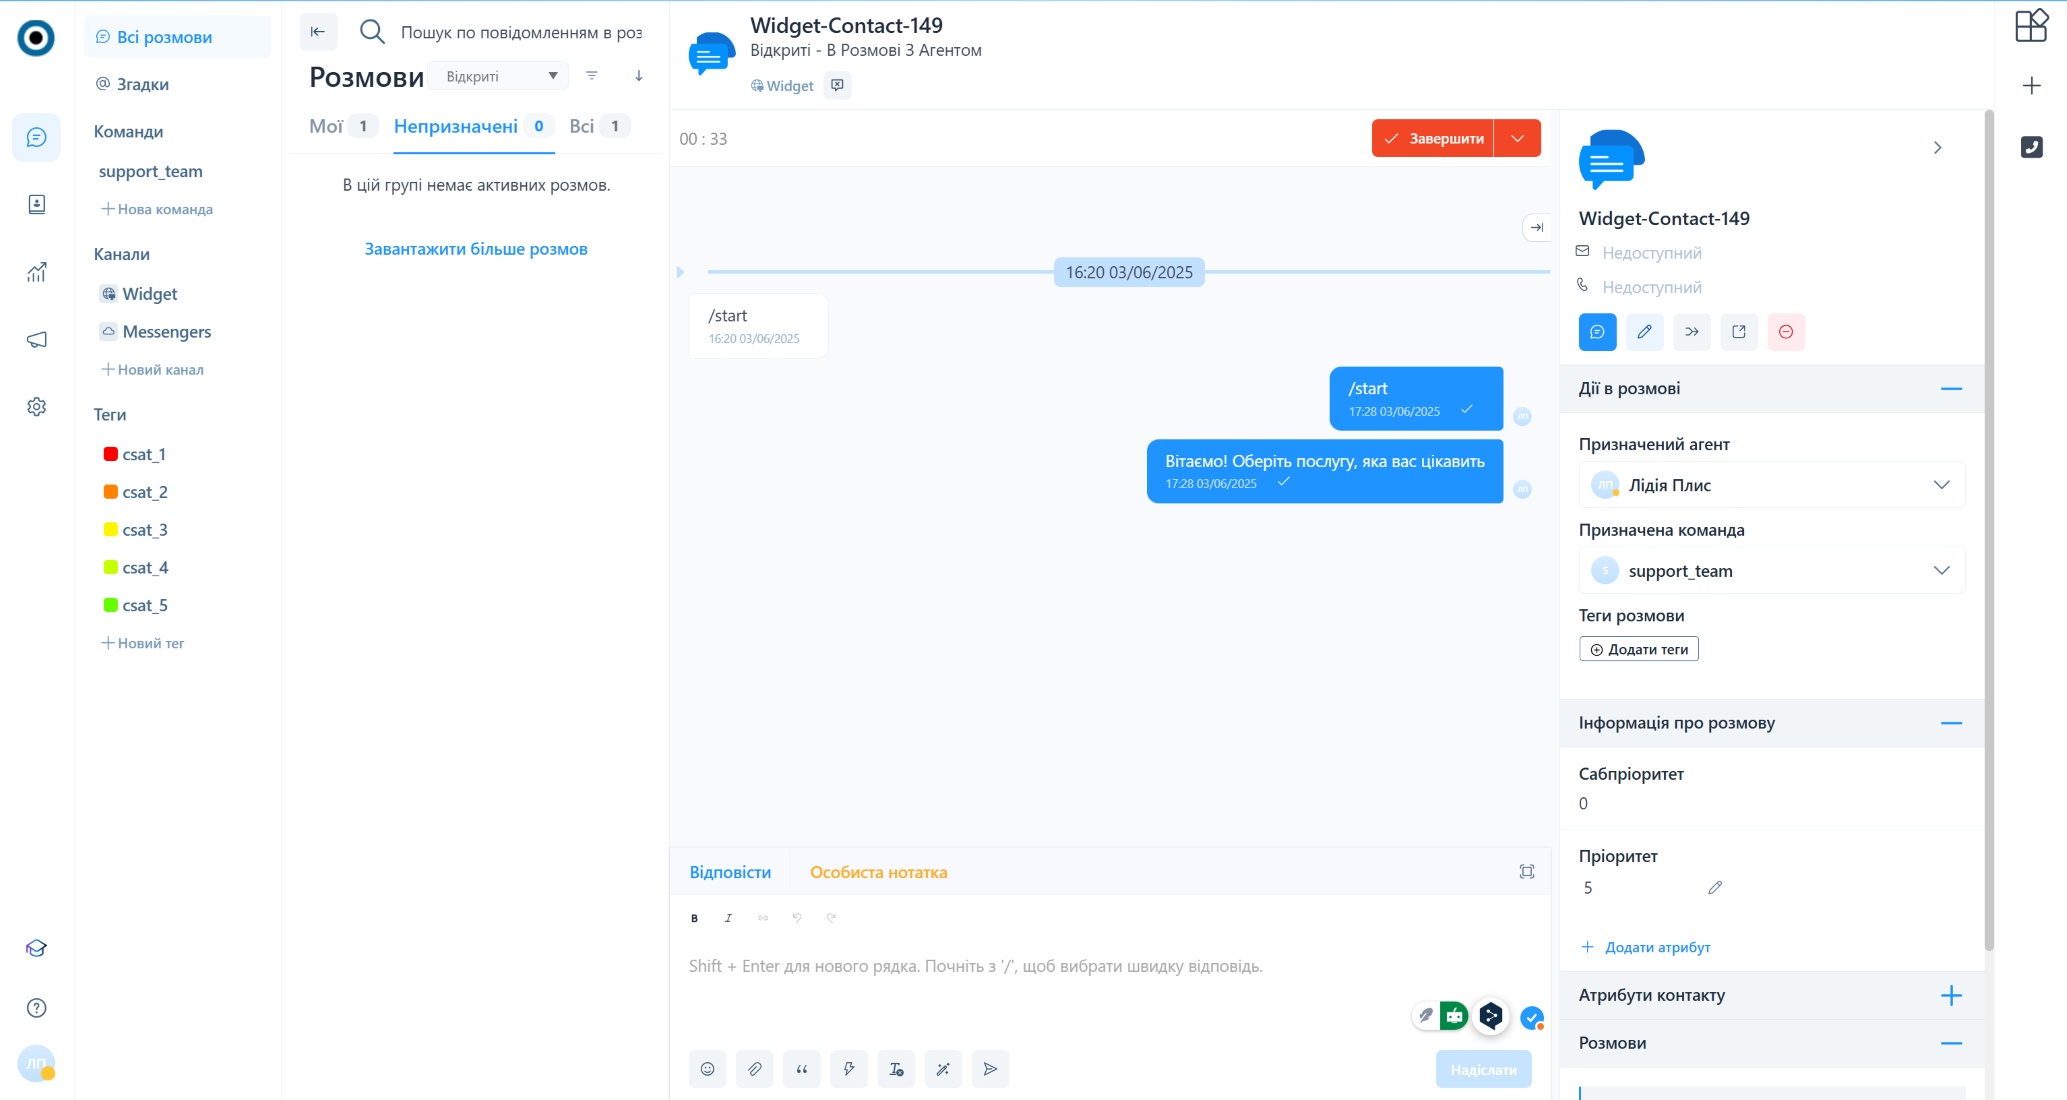Open the quick replies lightning icon
This screenshot has width=2067, height=1100.
click(848, 1068)
